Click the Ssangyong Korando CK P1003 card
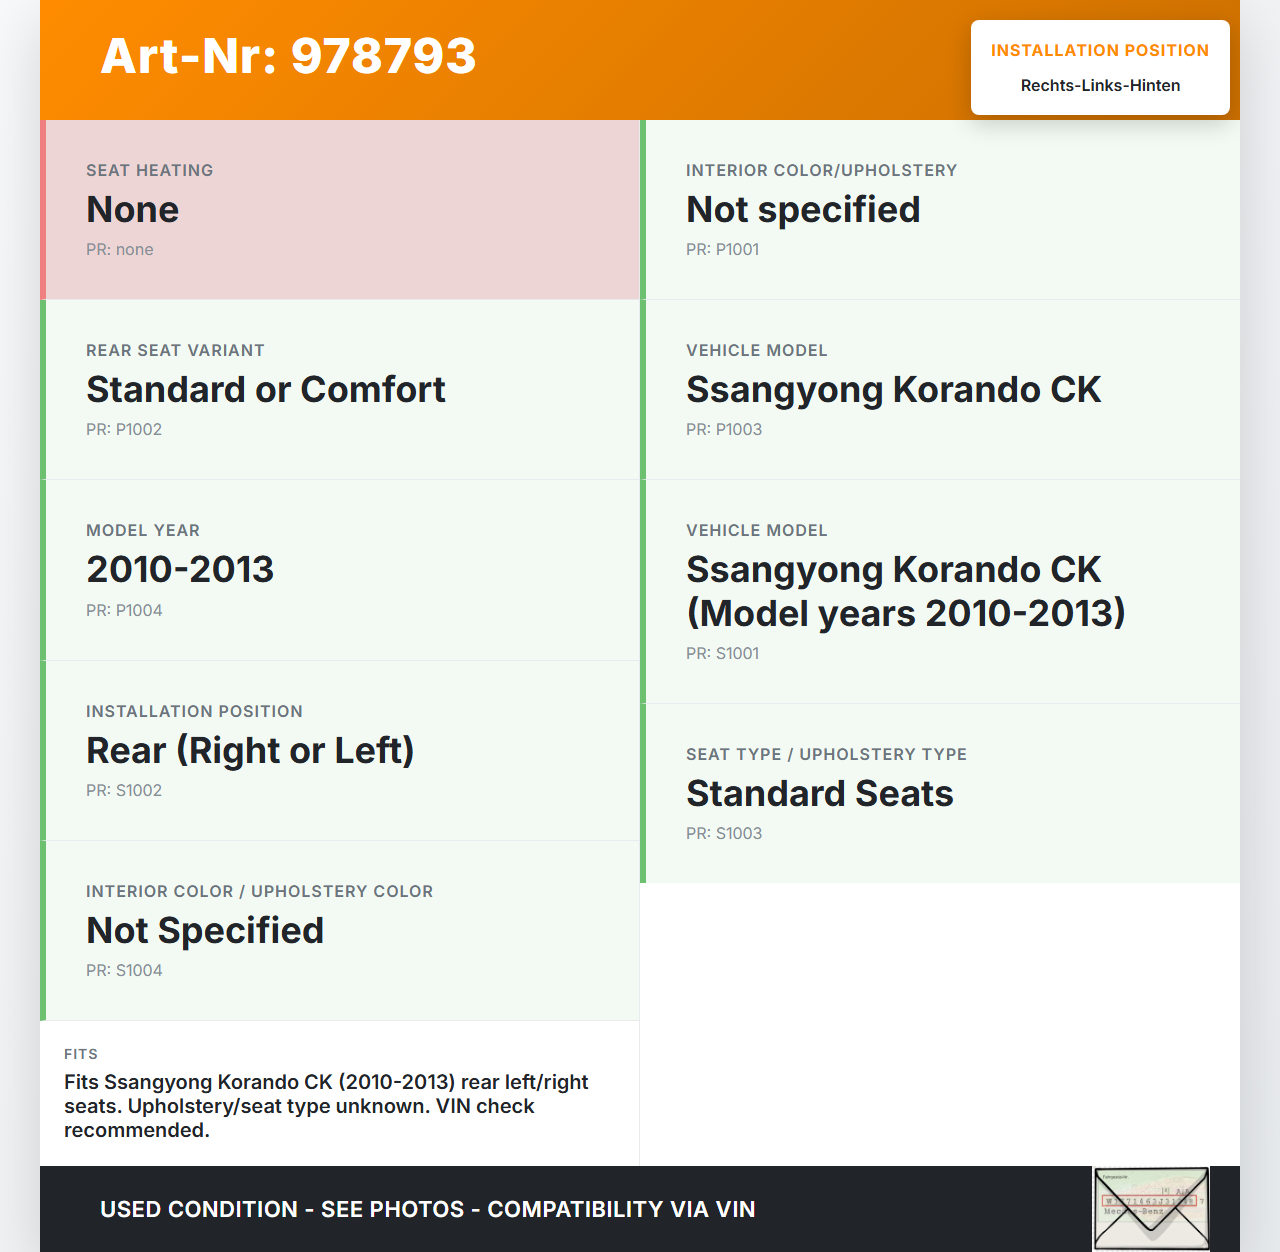Viewport: 1280px width, 1252px height. click(942, 390)
